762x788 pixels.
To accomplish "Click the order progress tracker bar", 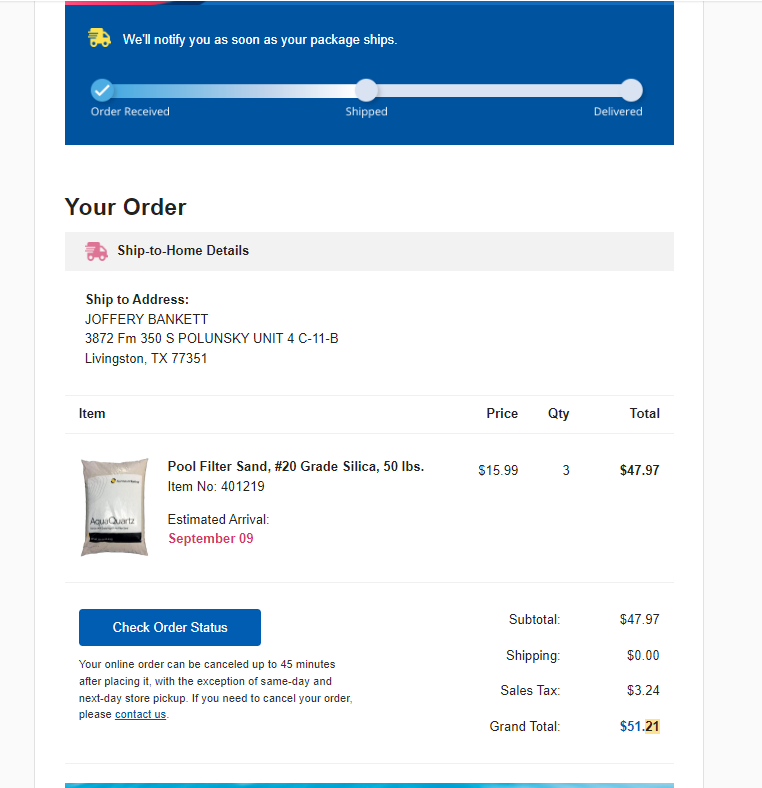I will coord(366,90).
